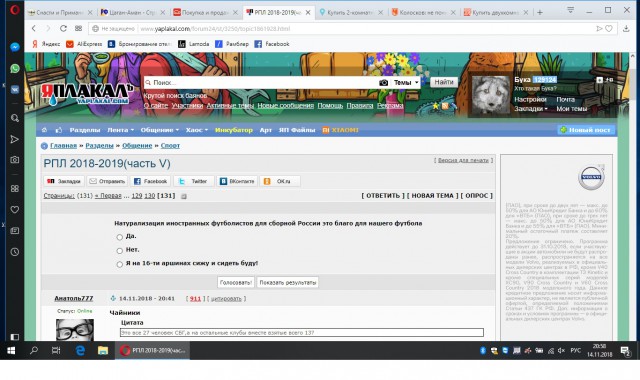Expand the 'Общение' menu
640x380 pixels.
pyautogui.click(x=160, y=130)
